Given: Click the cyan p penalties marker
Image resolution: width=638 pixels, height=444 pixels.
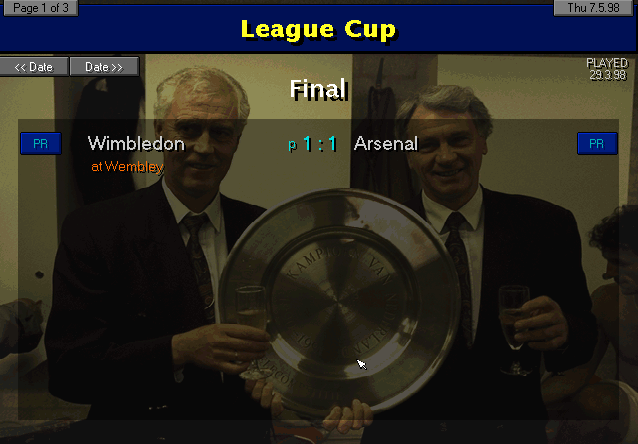Looking at the screenshot, I should coord(292,145).
